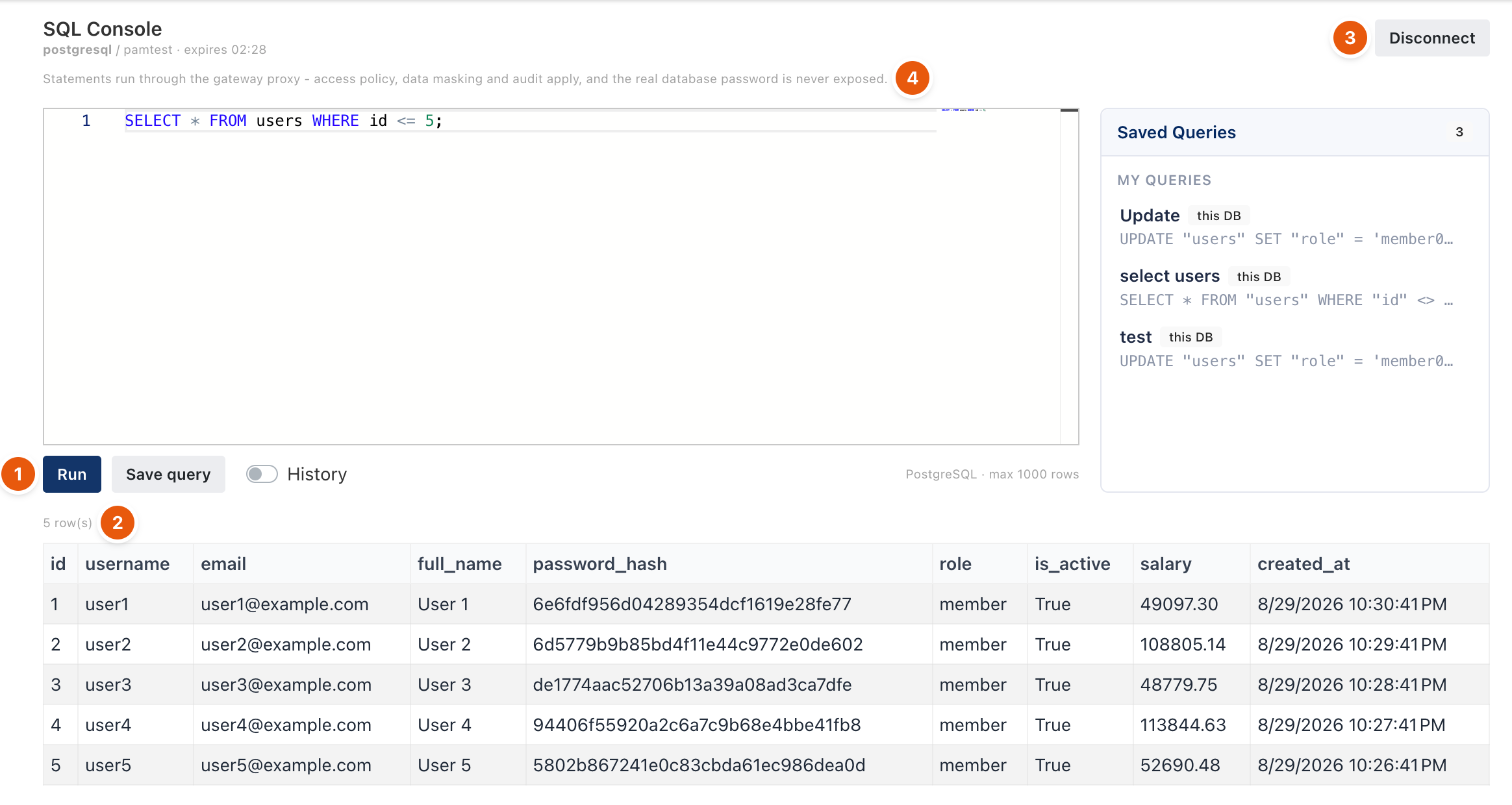Click the MY QUERIES section label
1512x805 pixels.
[x=1164, y=180]
